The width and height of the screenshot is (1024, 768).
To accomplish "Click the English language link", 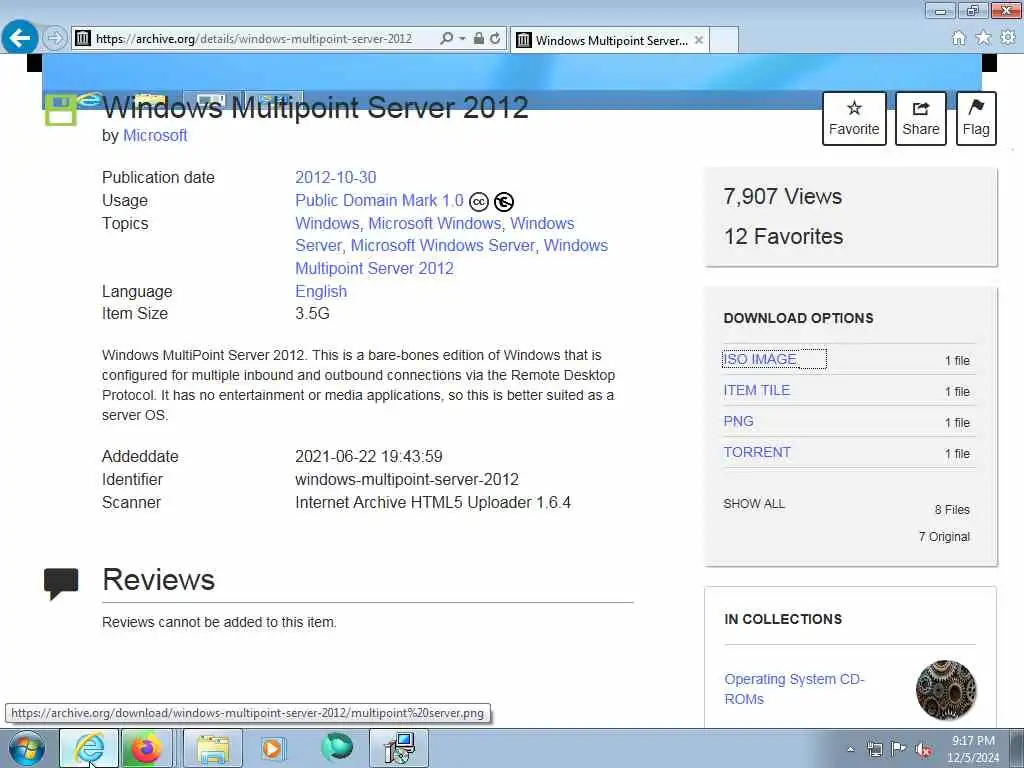I will 321,291.
